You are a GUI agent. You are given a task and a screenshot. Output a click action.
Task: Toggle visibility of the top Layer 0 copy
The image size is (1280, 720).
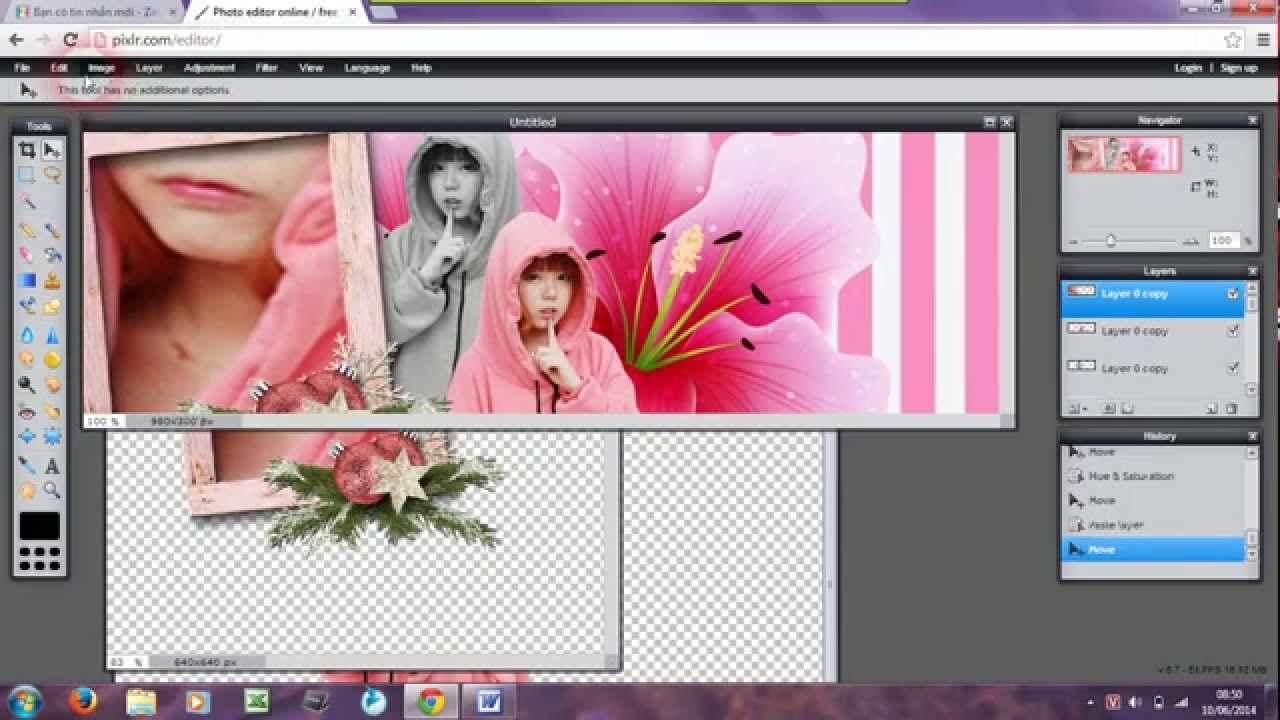point(1233,294)
